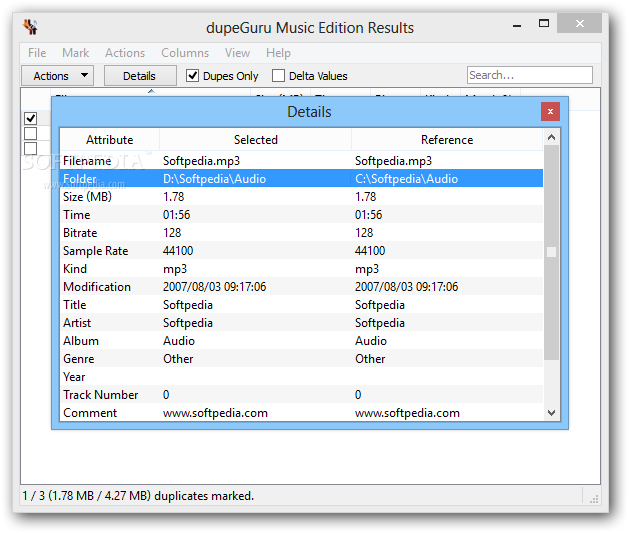Uncheck the first marked result row checkbox
Viewport: 629px width, 533px height.
coord(30,118)
